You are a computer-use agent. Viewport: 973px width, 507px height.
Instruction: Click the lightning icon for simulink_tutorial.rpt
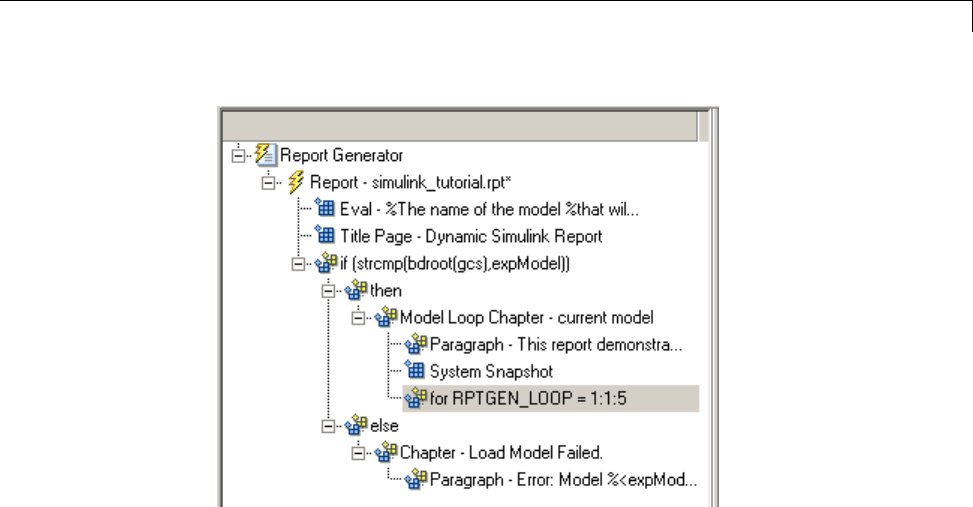tap(296, 182)
